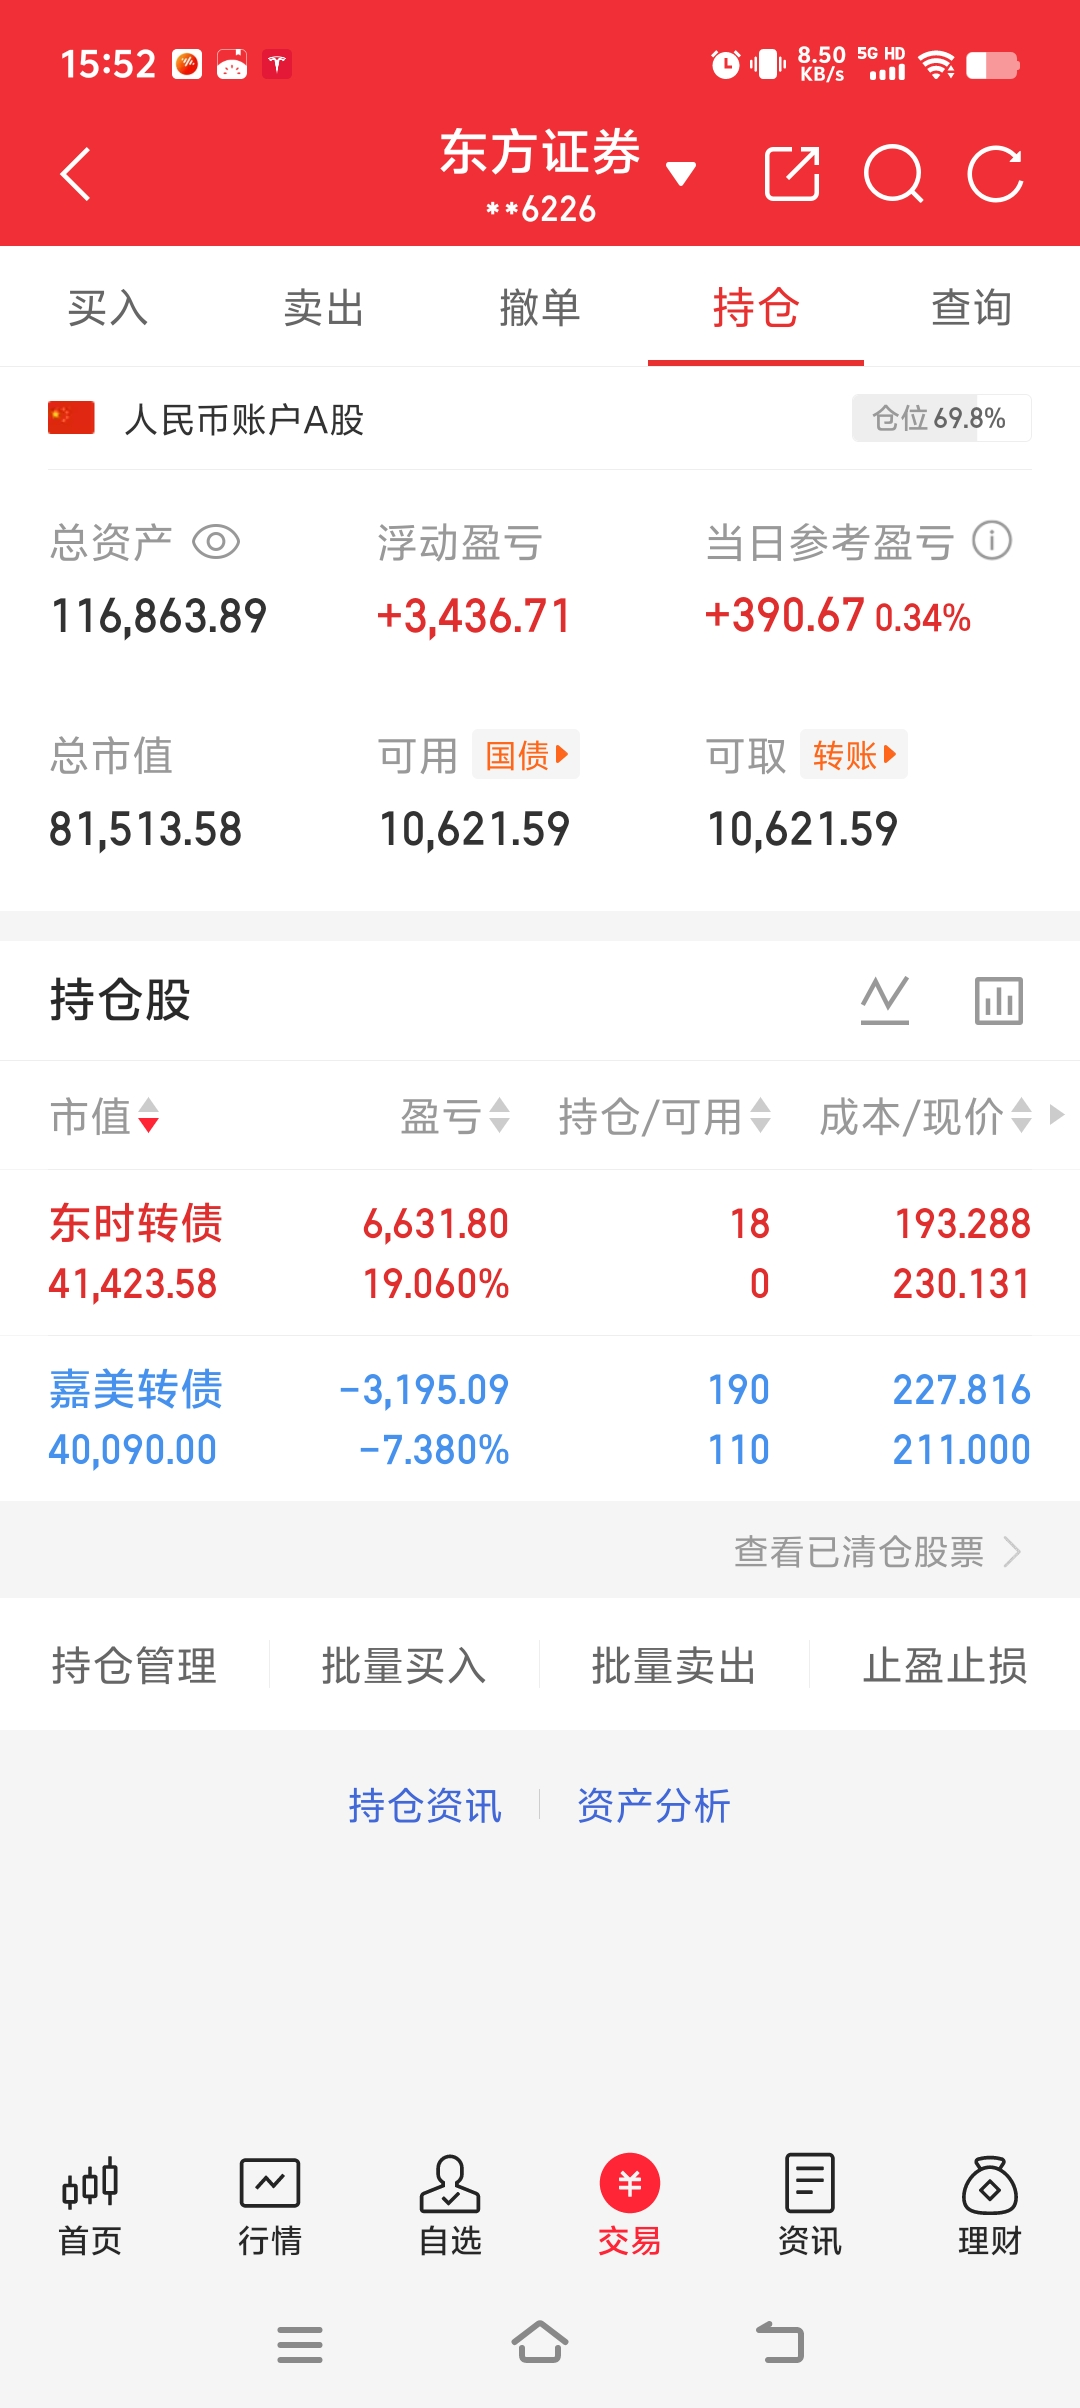Image resolution: width=1080 pixels, height=2408 pixels.
Task: Tap 东时转债 current price 230.131
Action: click(962, 1284)
